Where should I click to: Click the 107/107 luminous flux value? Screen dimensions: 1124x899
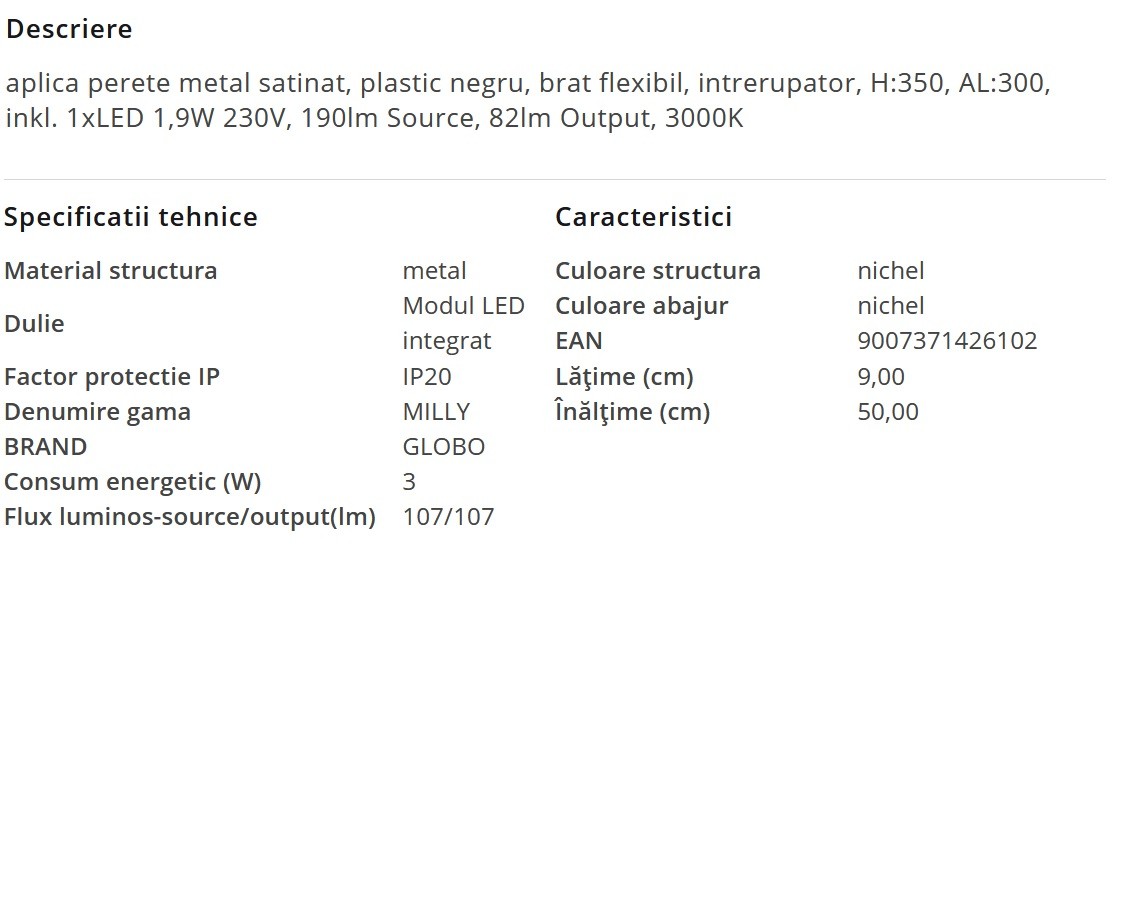448,517
